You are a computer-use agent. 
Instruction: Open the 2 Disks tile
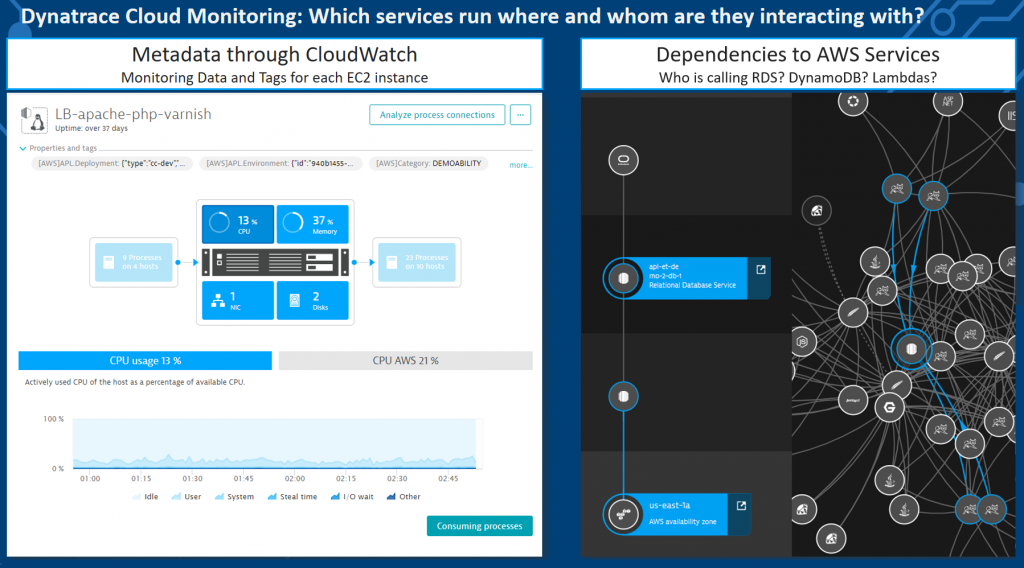(x=312, y=300)
